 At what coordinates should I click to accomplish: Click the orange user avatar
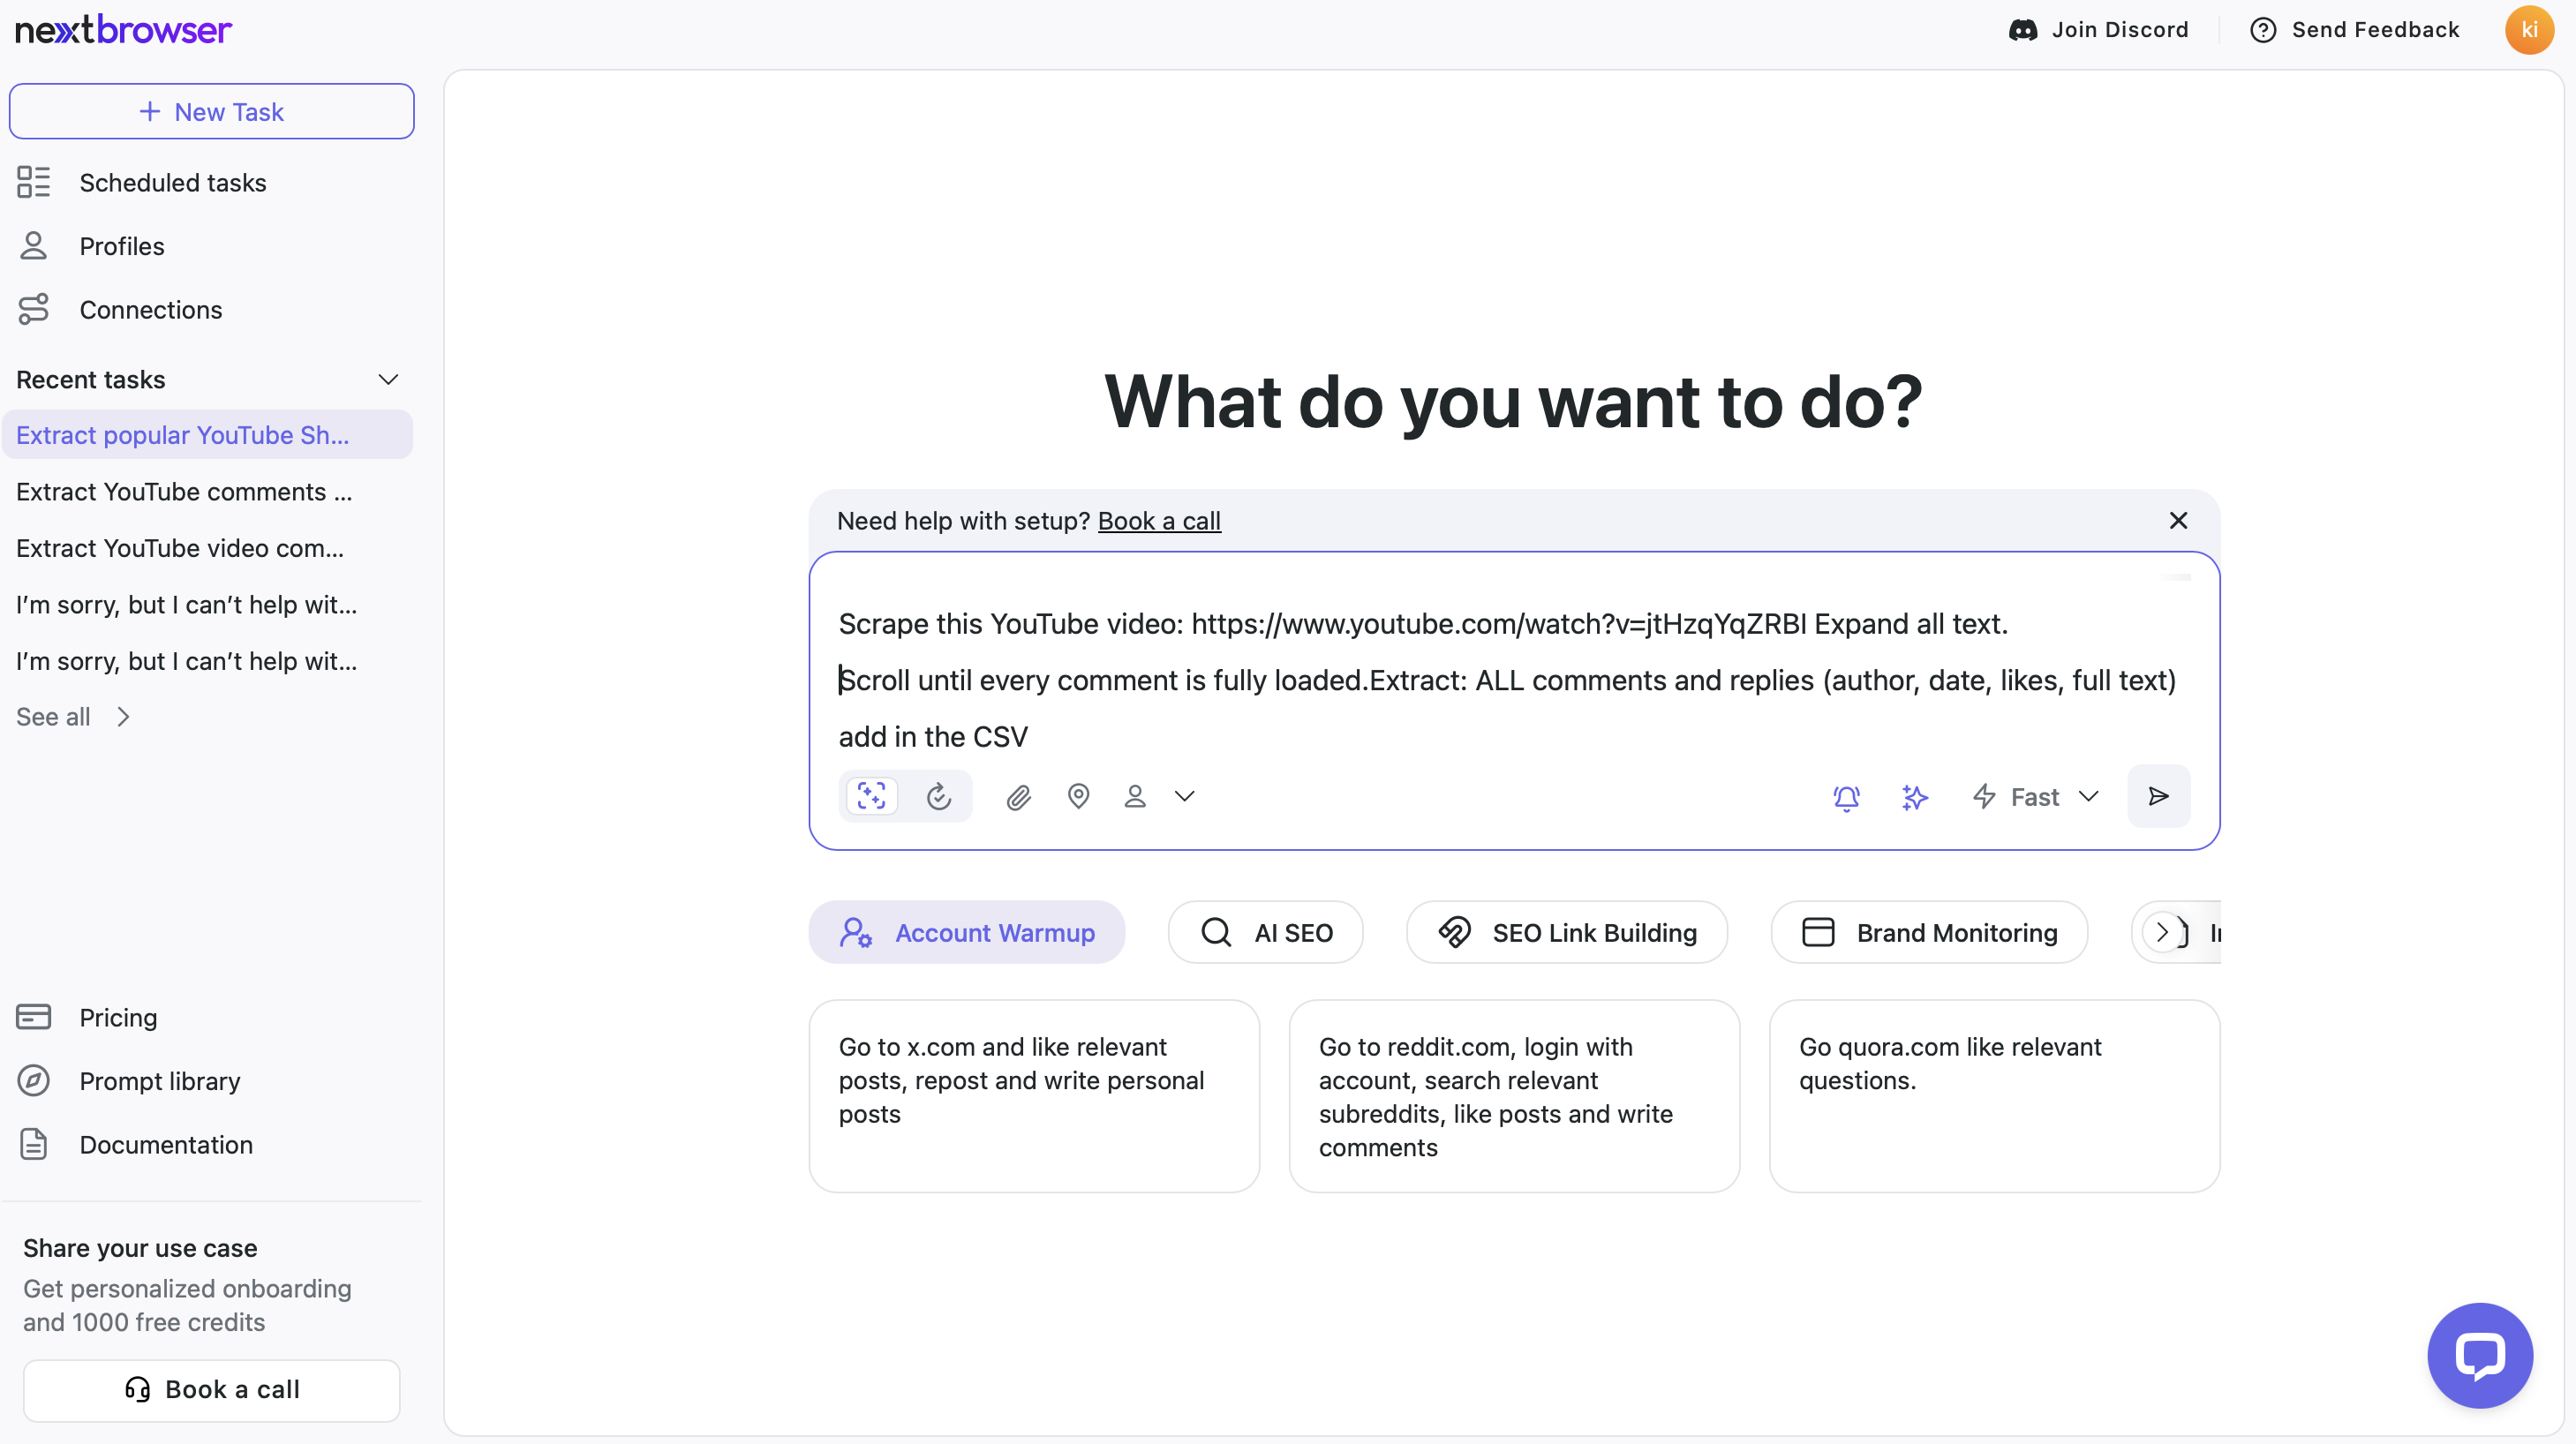pos(2529,30)
